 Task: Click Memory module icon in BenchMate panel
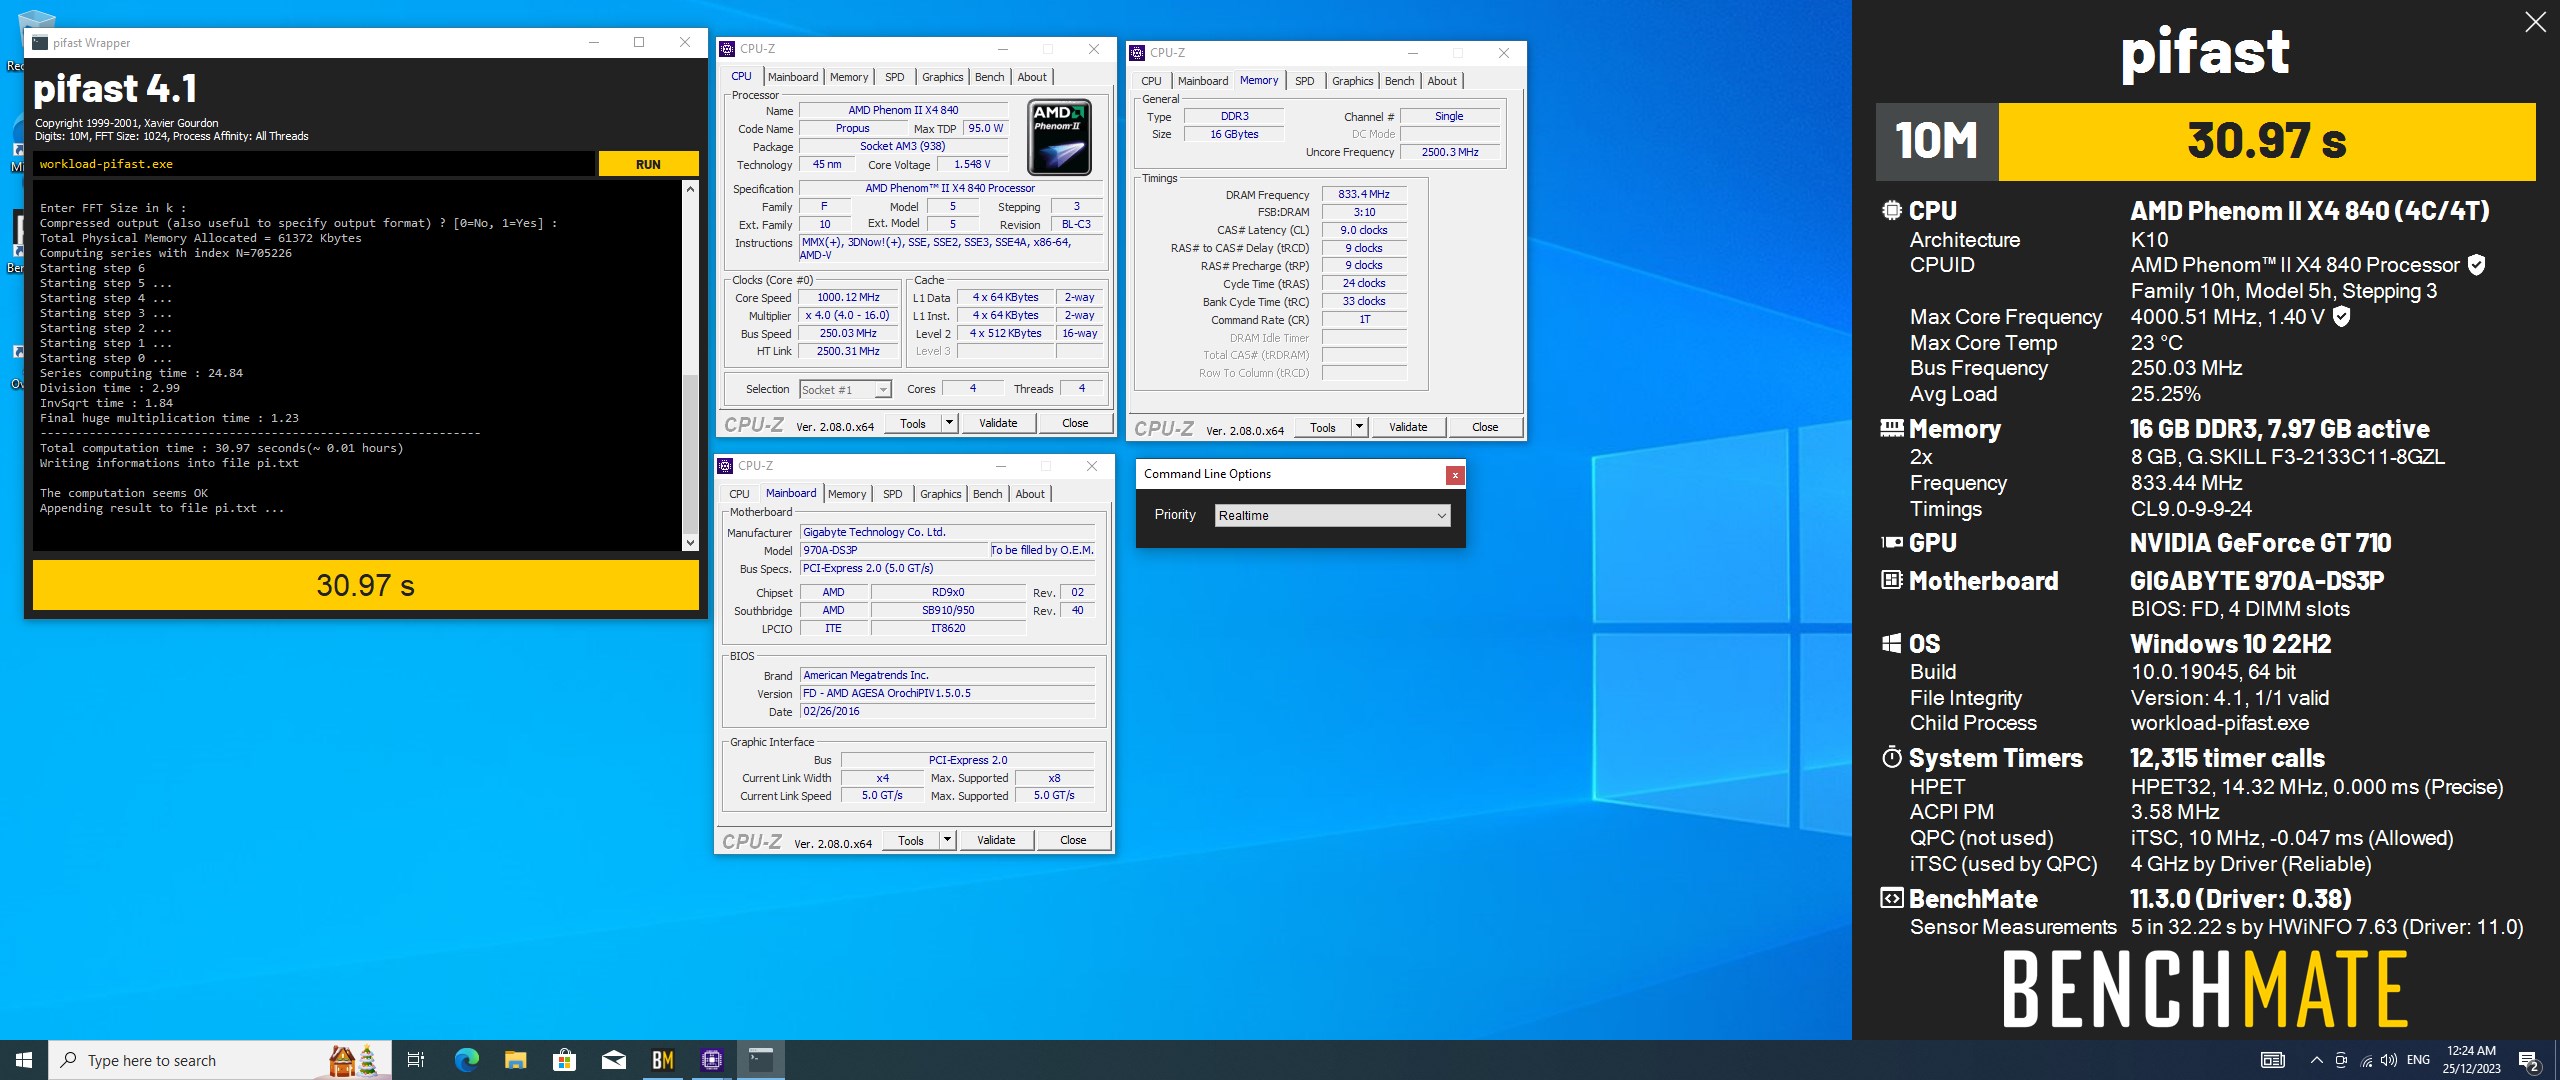(x=1891, y=429)
